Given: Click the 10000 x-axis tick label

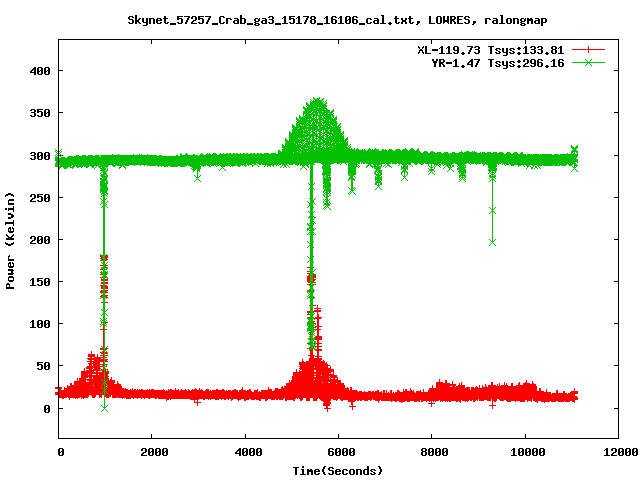Looking at the screenshot, I should (x=527, y=452).
